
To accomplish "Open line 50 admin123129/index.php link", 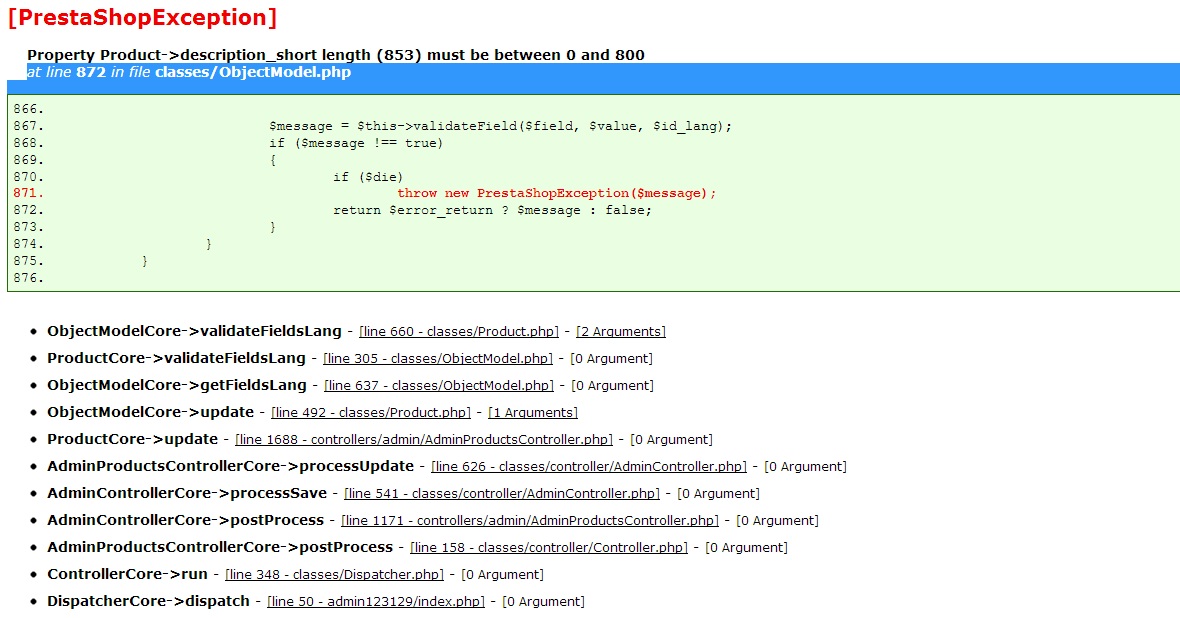I will 376,603.
